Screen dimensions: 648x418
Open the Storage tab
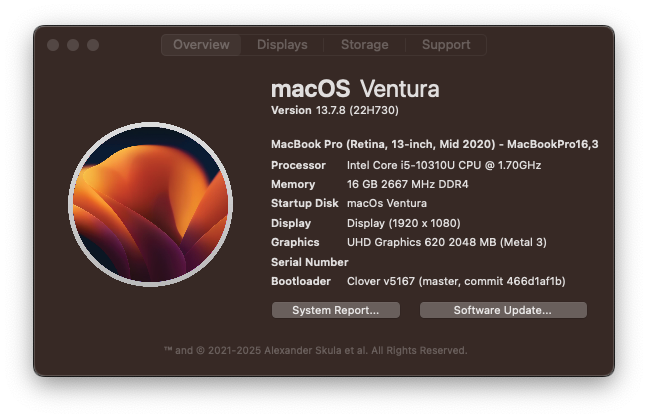point(364,45)
